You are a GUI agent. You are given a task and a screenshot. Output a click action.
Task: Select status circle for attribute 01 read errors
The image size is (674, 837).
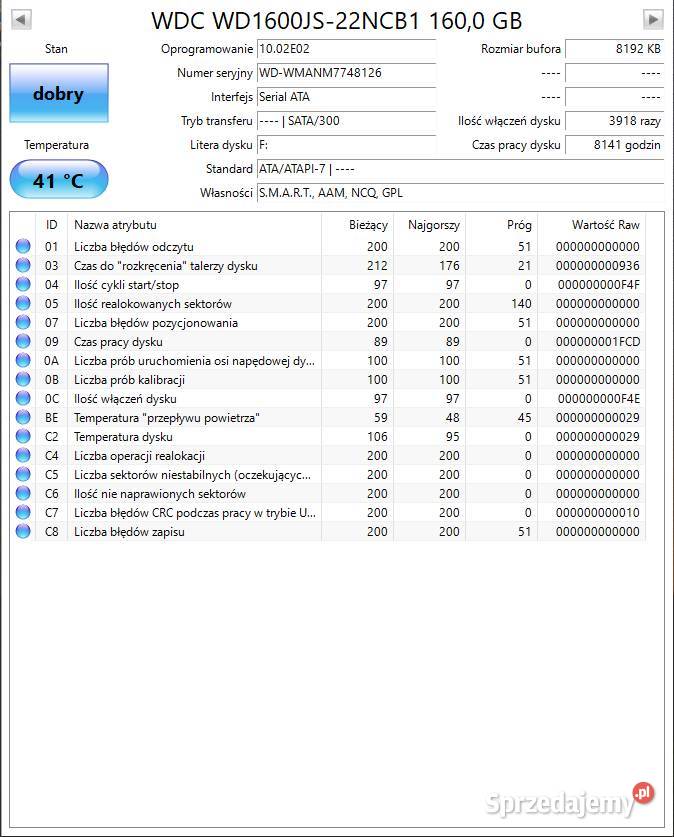23,246
